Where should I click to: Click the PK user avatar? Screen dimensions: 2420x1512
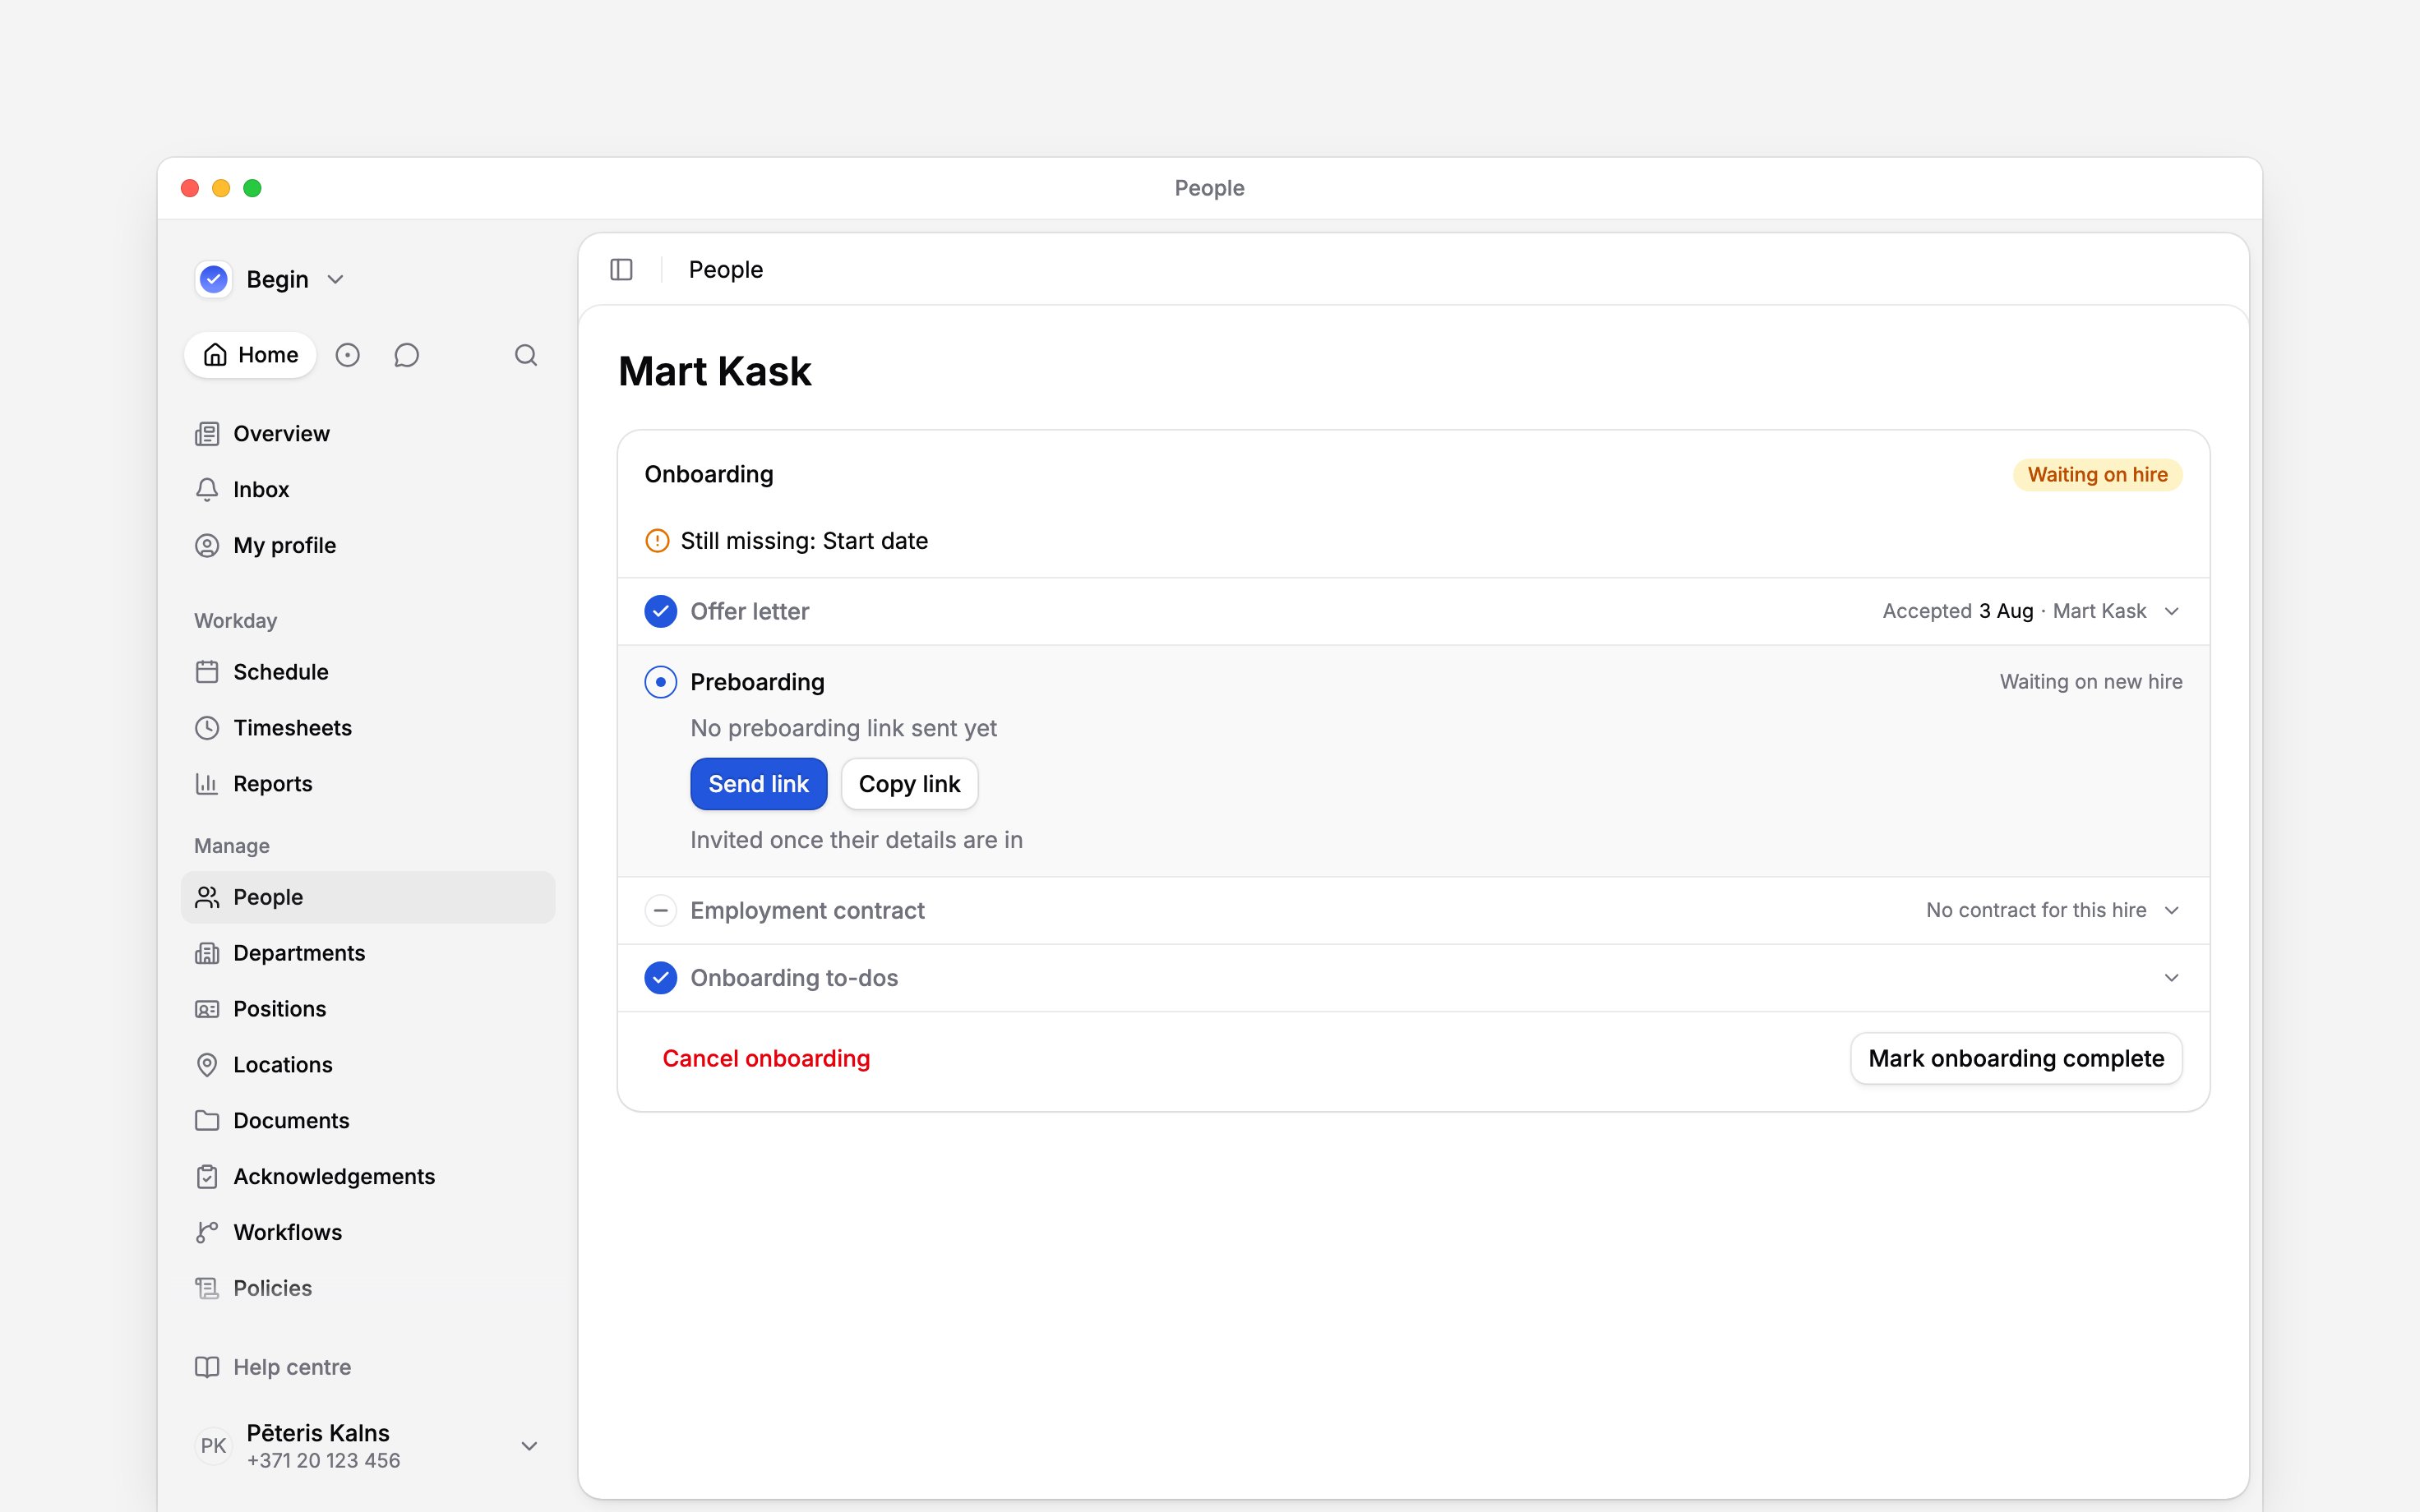[x=214, y=1446]
